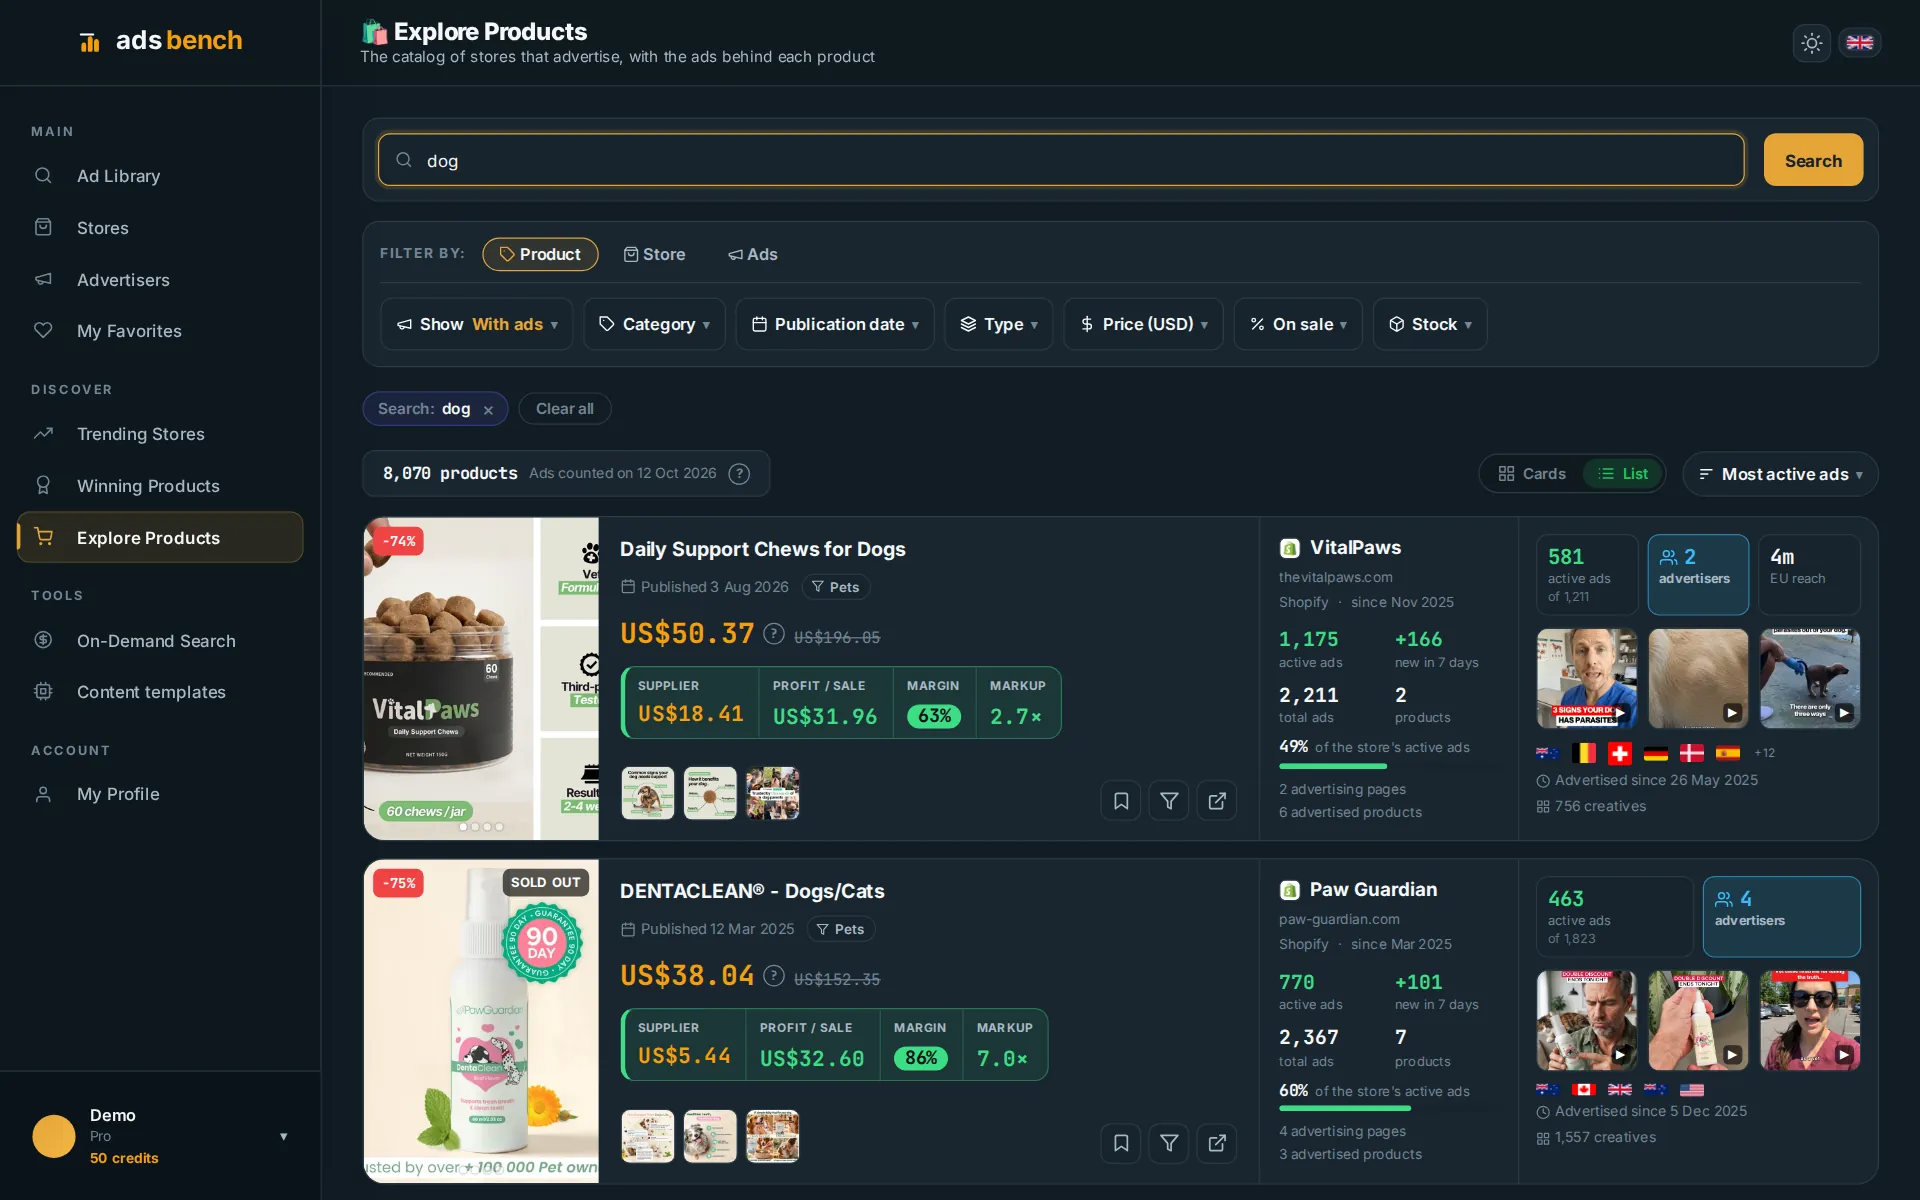Navigate to Trending Stores
This screenshot has height=1200, width=1920.
click(x=160, y=434)
